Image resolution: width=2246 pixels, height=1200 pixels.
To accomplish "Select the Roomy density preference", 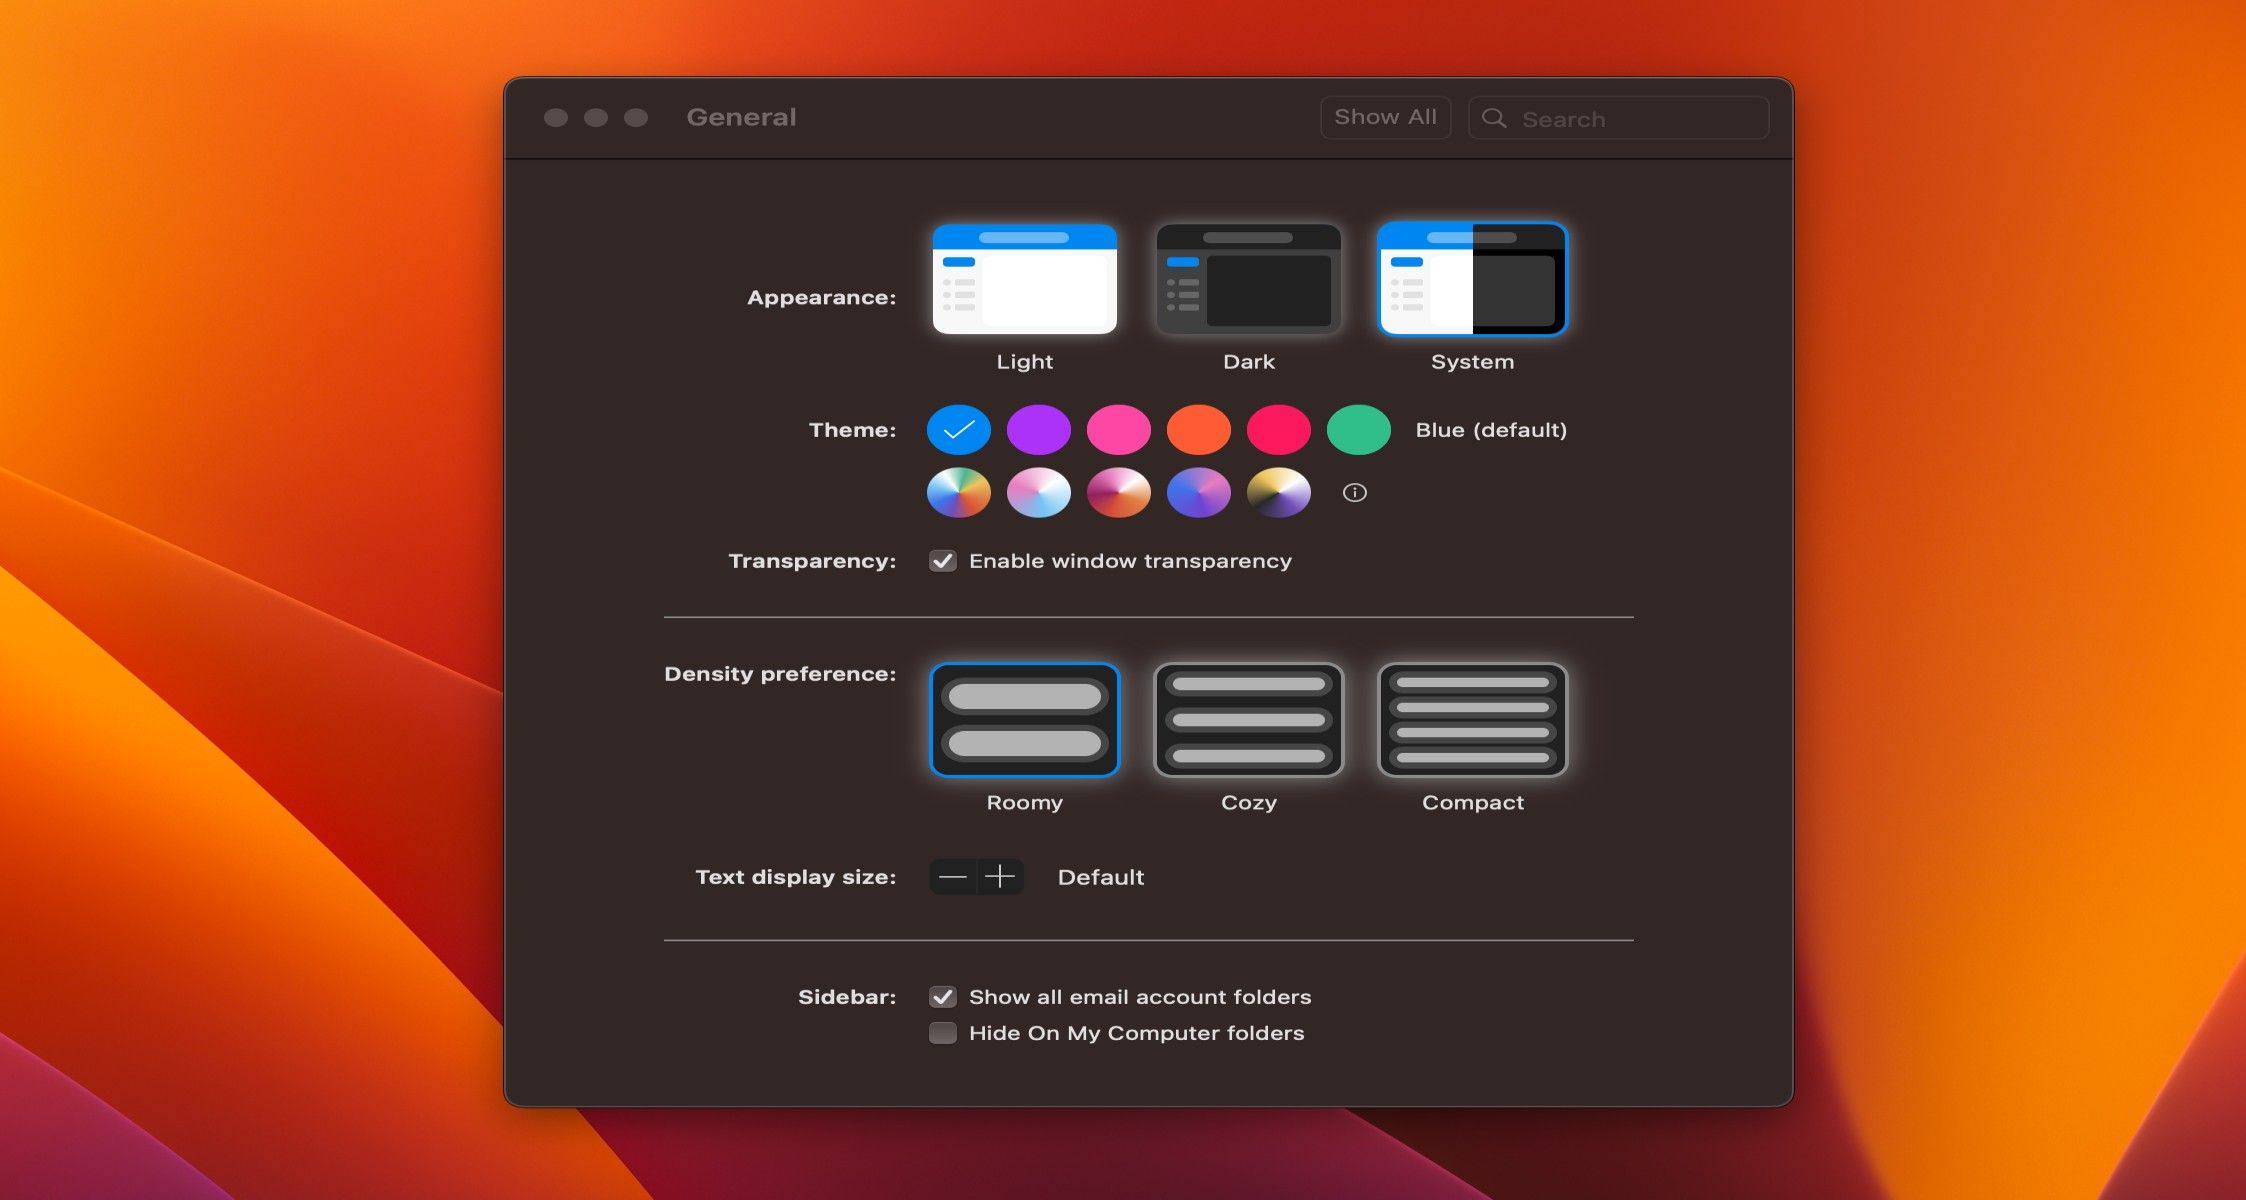I will [x=1024, y=720].
